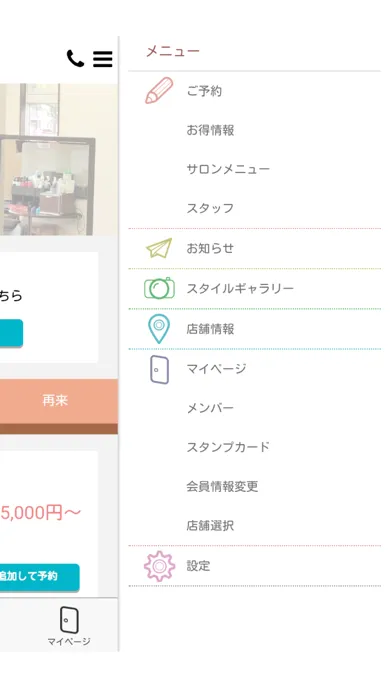Screen dimensions: 392x696
Task: Open the gear settings icon
Action: 159,566
